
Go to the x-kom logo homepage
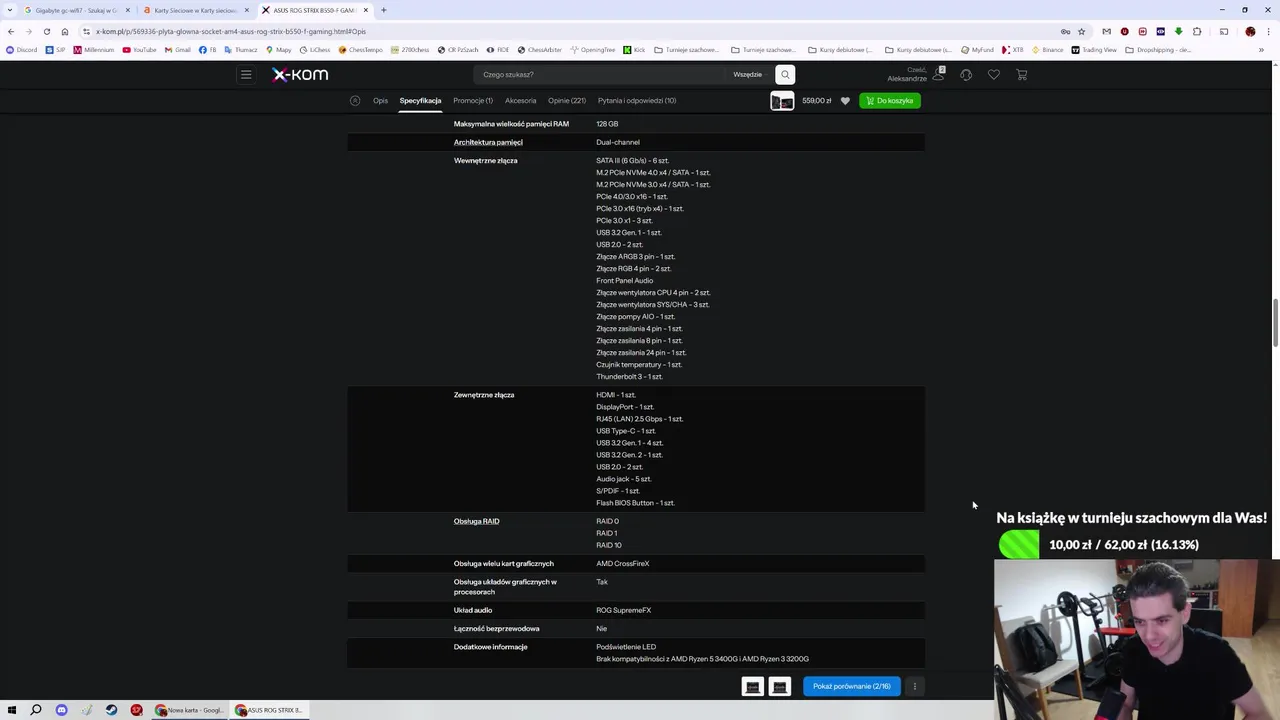coord(300,74)
